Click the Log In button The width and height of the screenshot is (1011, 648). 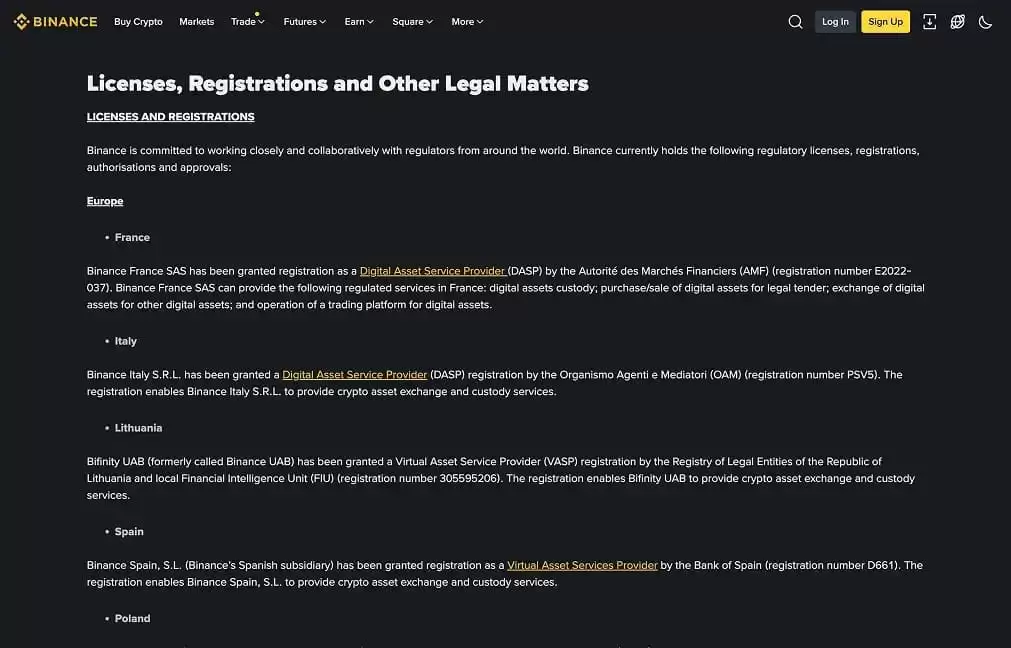pos(835,22)
